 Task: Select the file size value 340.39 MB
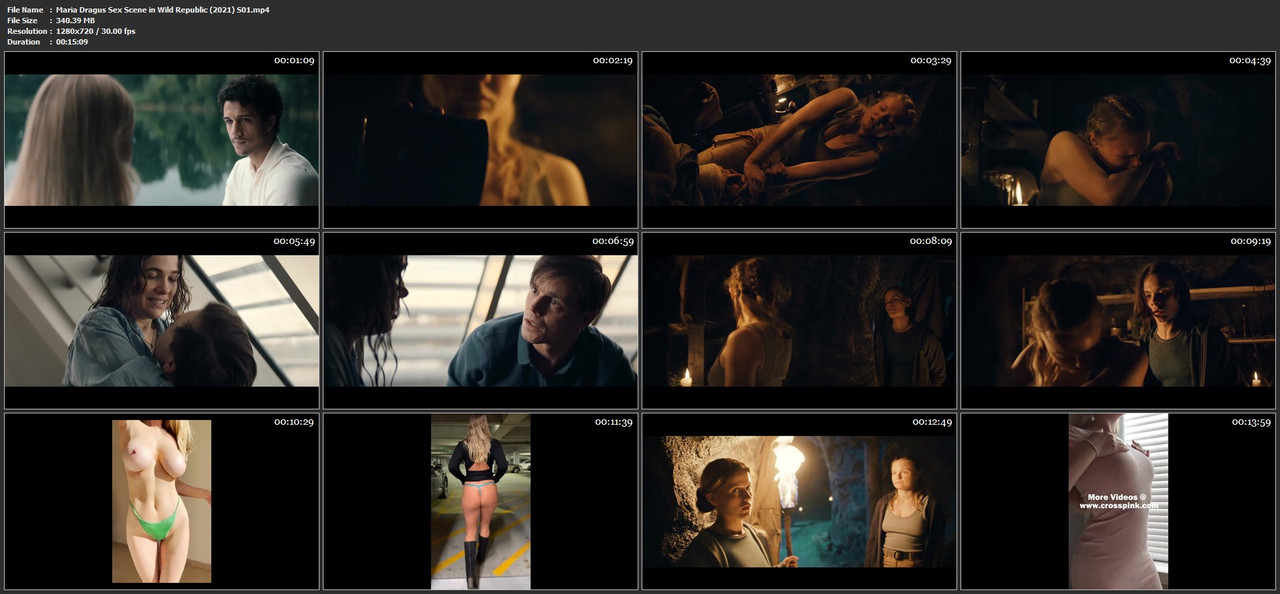tap(76, 20)
